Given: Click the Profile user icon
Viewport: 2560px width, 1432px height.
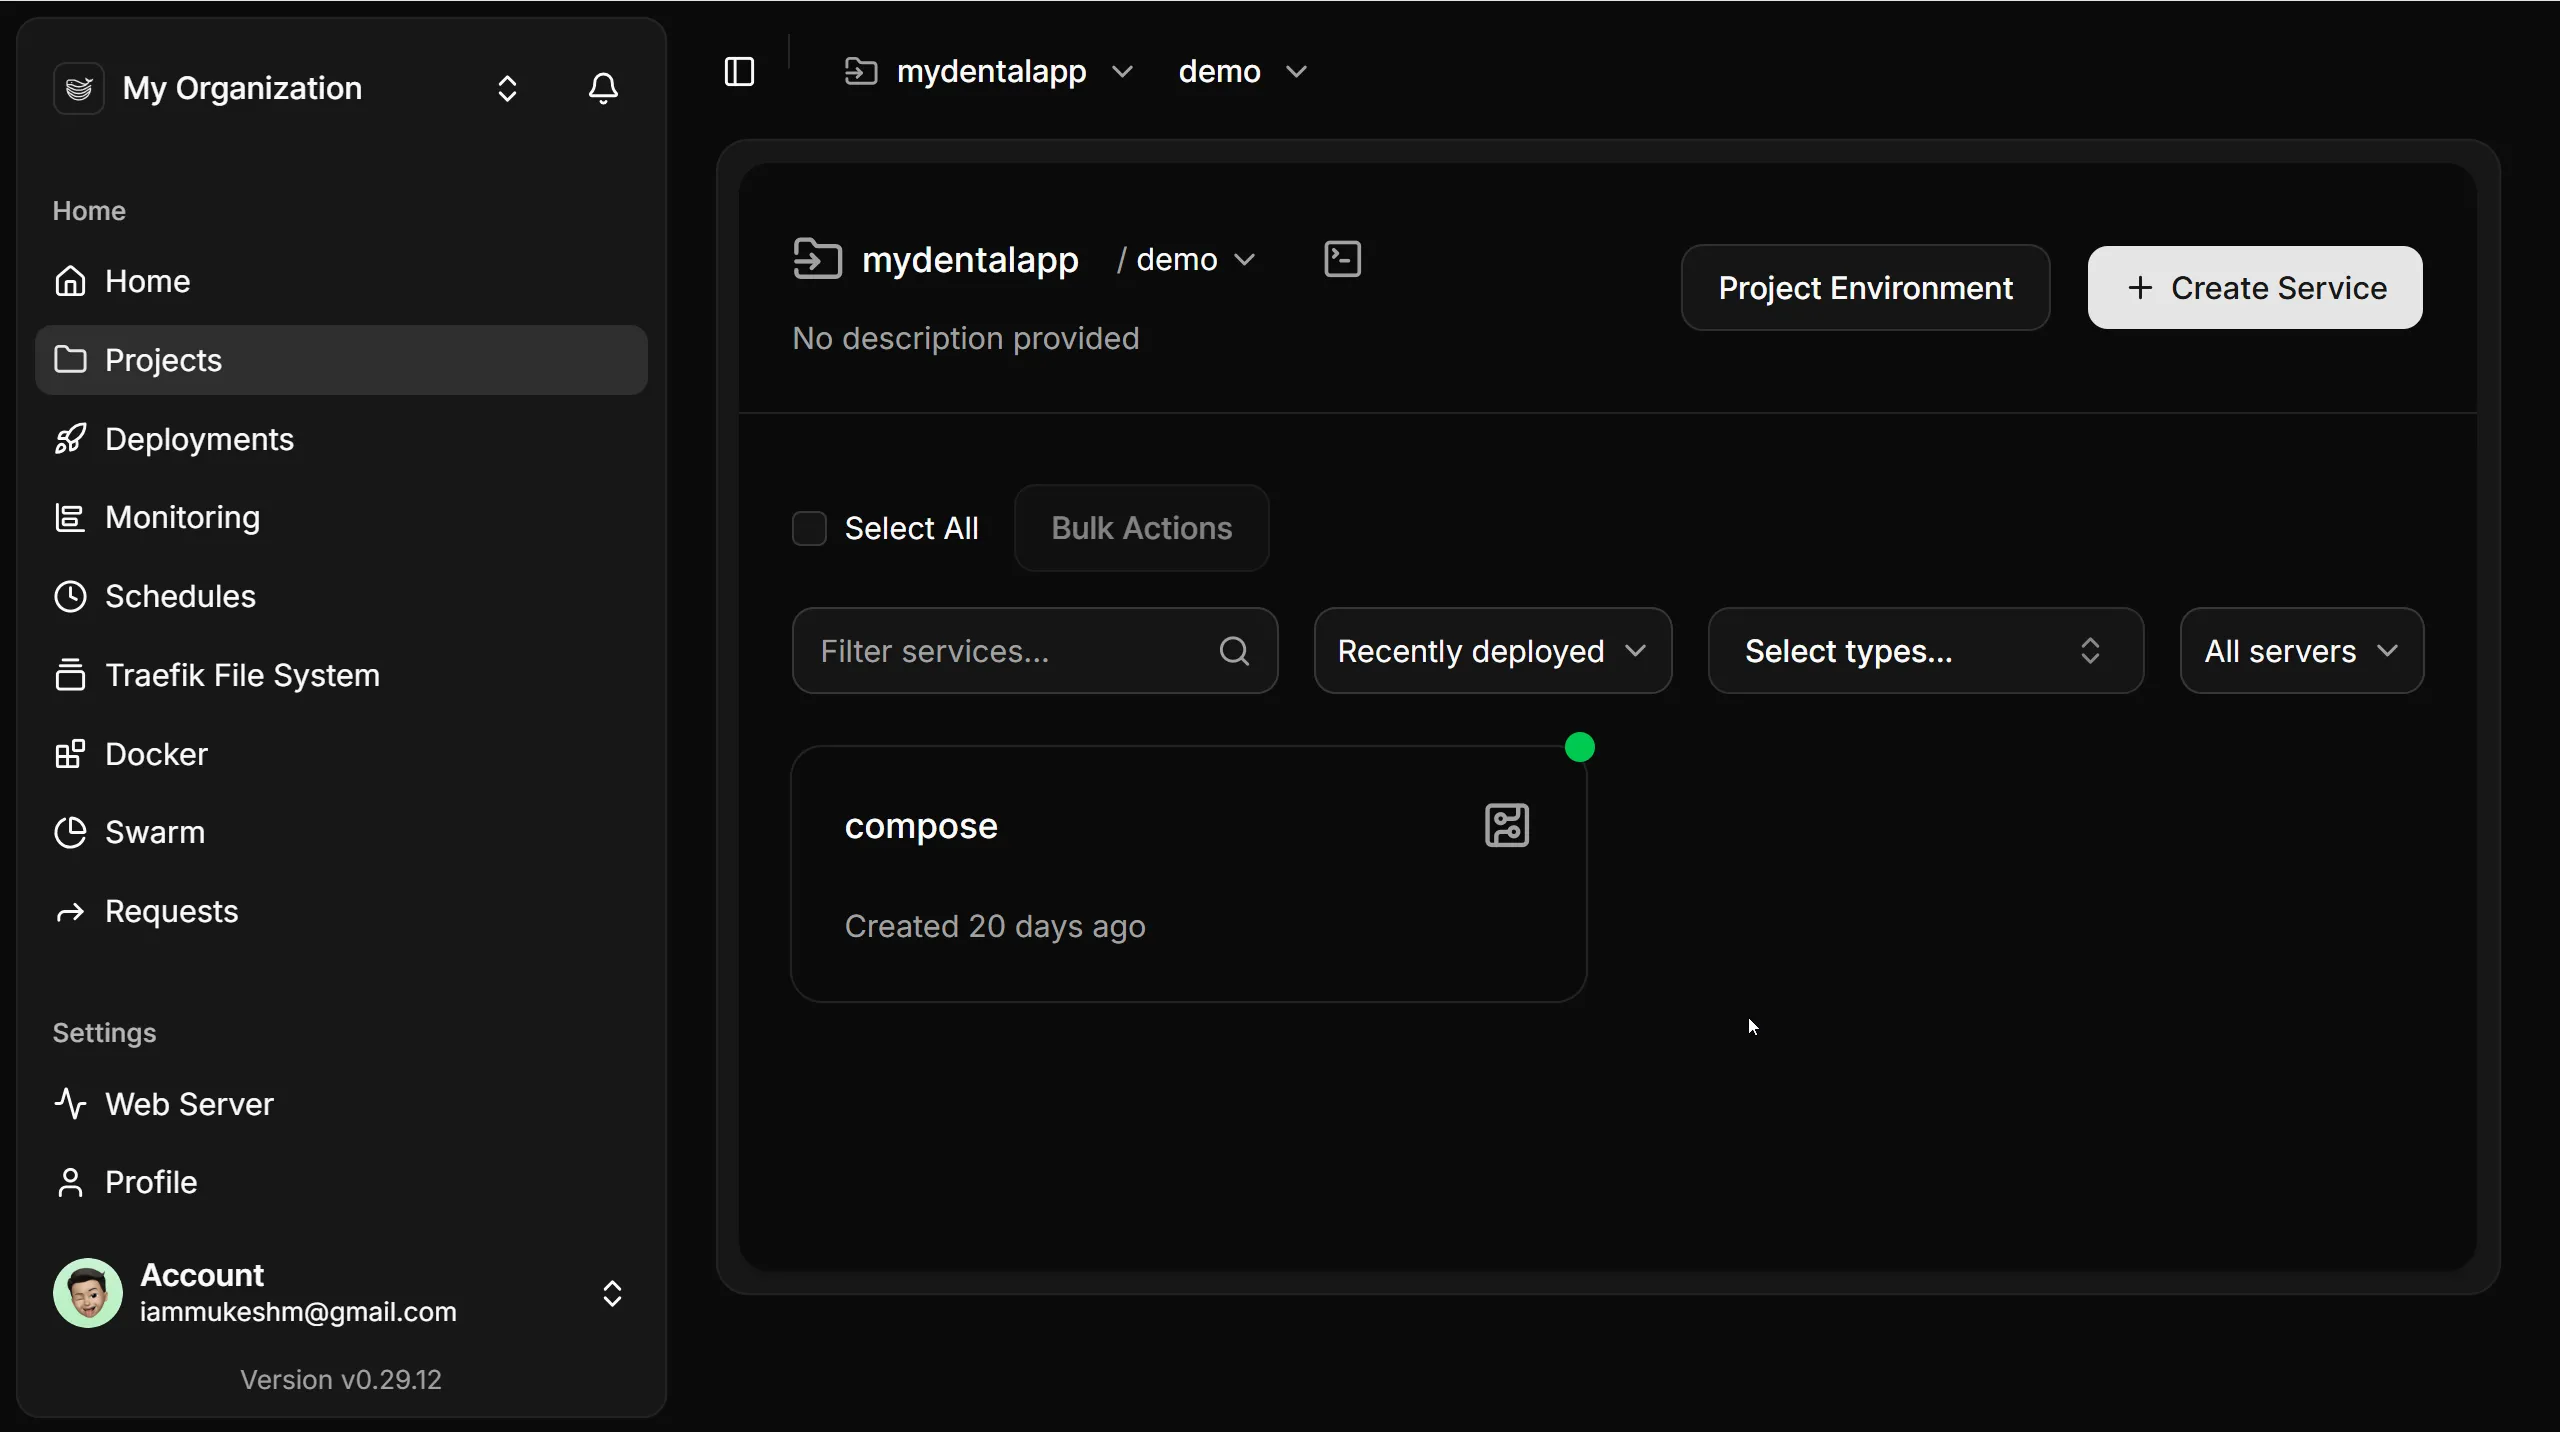Looking at the screenshot, I should pos(70,1182).
